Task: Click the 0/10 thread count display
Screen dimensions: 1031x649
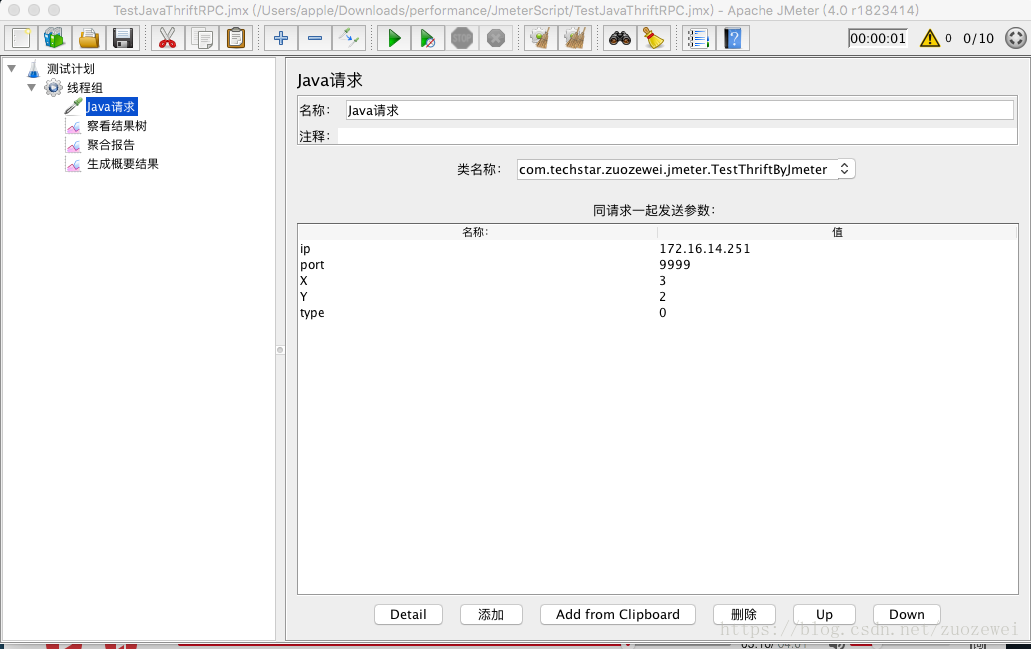Action: point(978,38)
